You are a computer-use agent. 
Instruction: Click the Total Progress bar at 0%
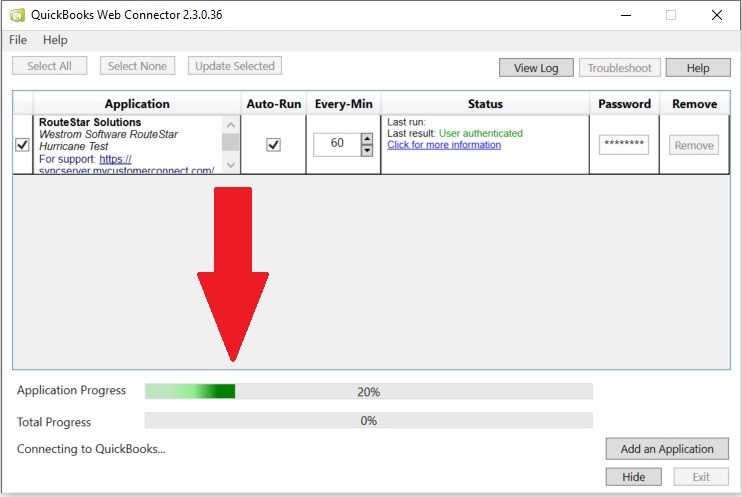point(369,420)
